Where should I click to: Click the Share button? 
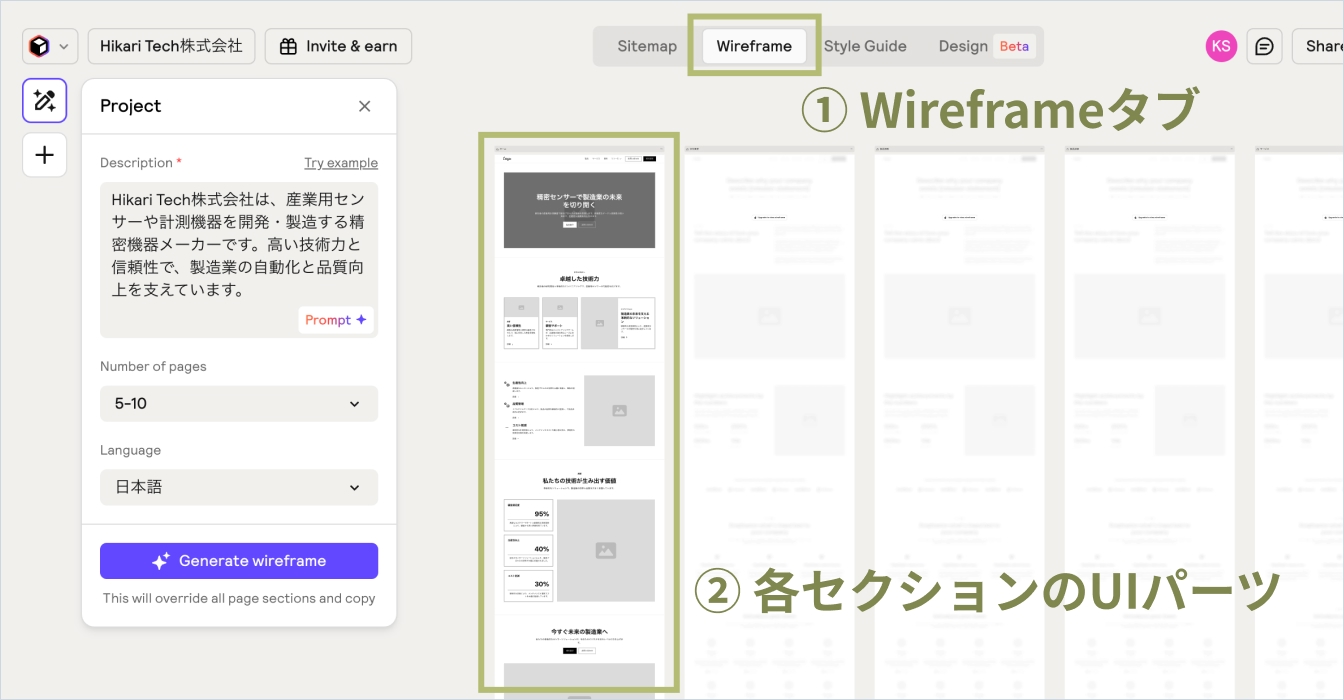(x=1318, y=46)
